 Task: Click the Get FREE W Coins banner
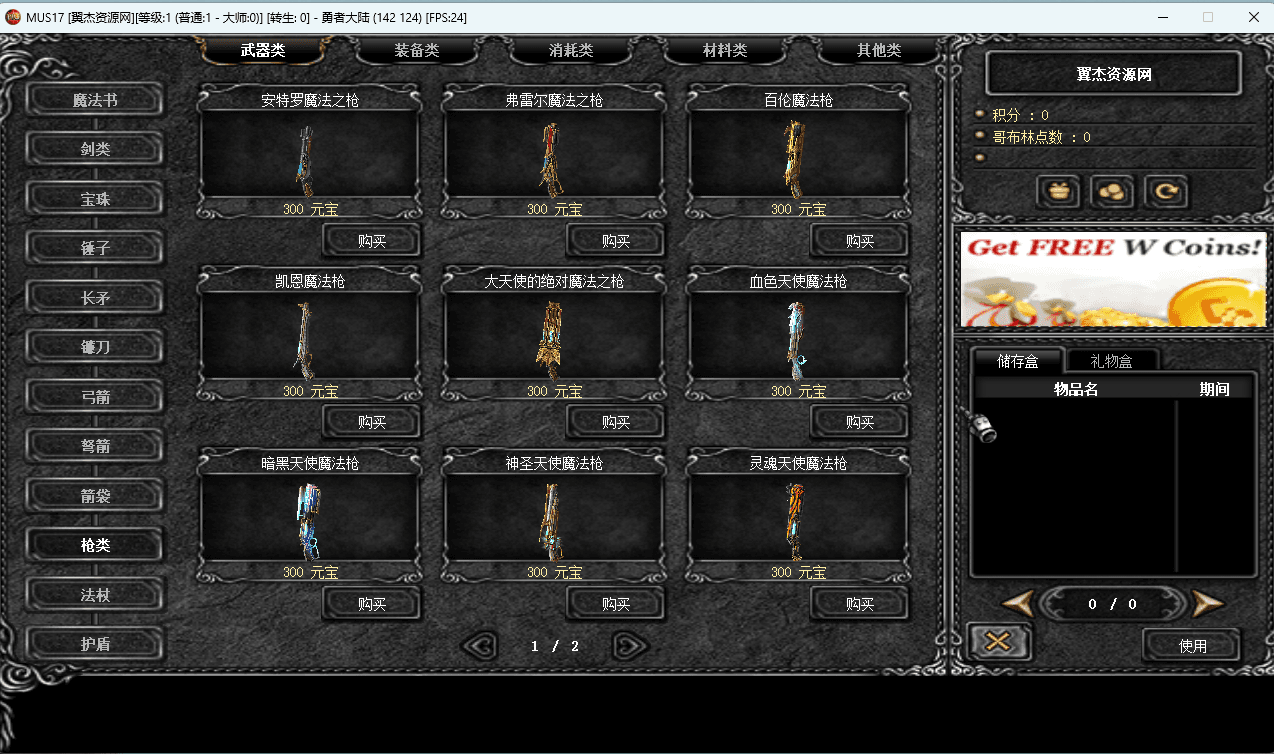[x=1111, y=279]
